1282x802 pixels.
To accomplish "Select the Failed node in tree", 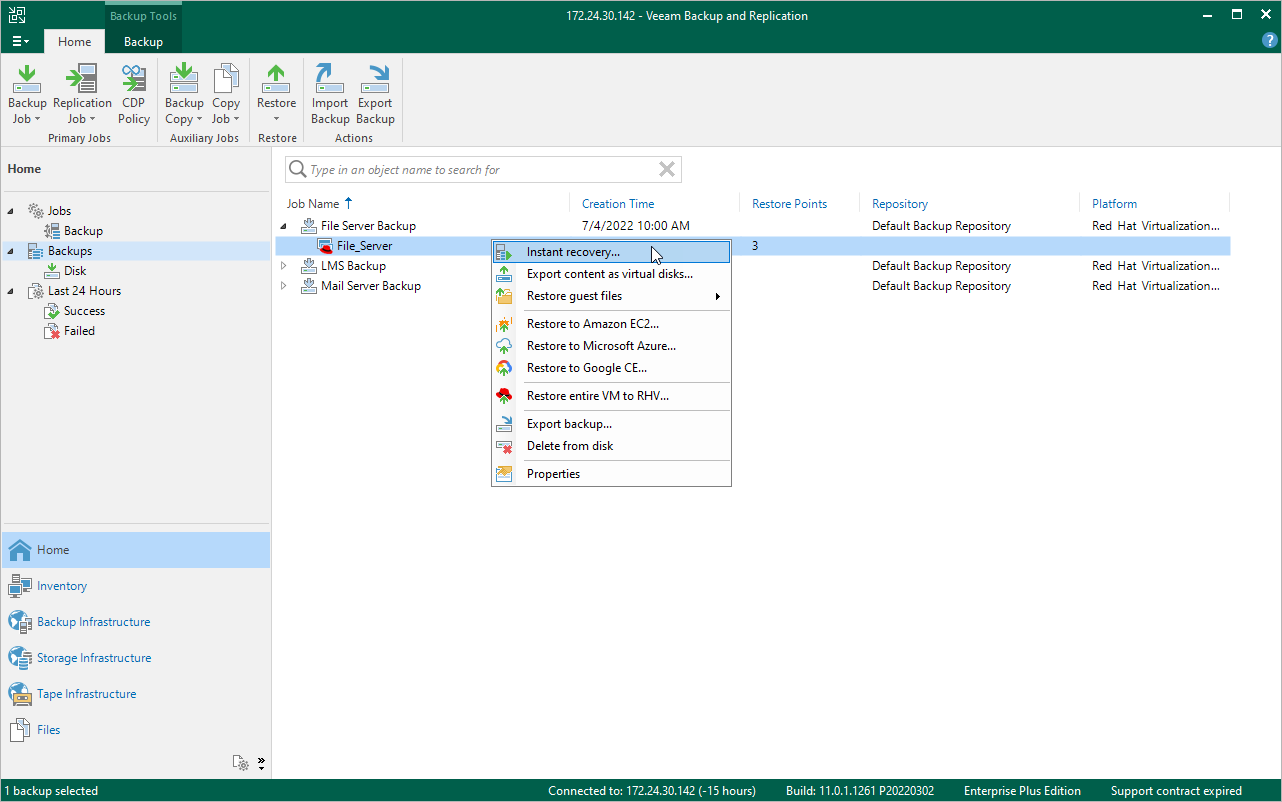I will [x=79, y=331].
